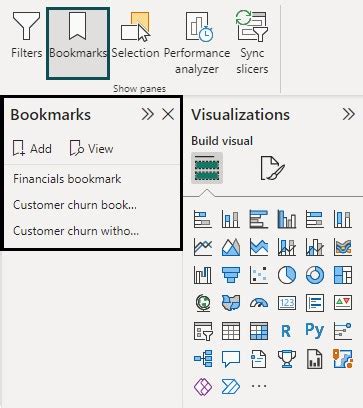Add a new bookmark

[x=32, y=148]
